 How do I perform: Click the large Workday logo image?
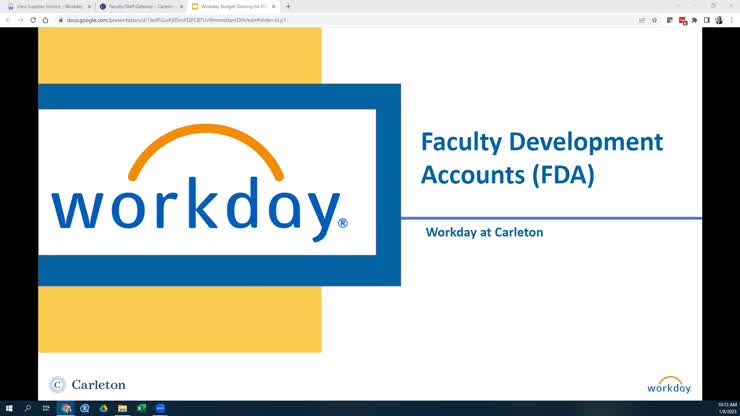click(x=200, y=183)
